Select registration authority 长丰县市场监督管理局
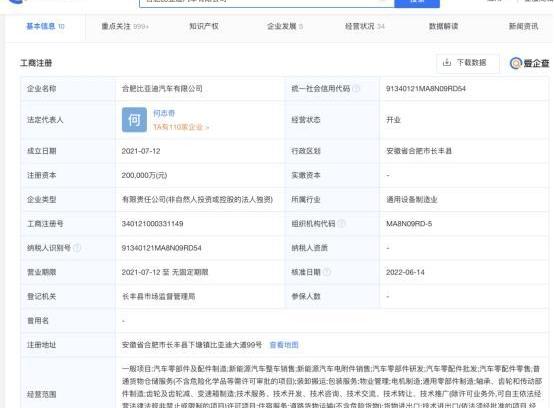Viewport: 554px width, 408px height. [158, 296]
